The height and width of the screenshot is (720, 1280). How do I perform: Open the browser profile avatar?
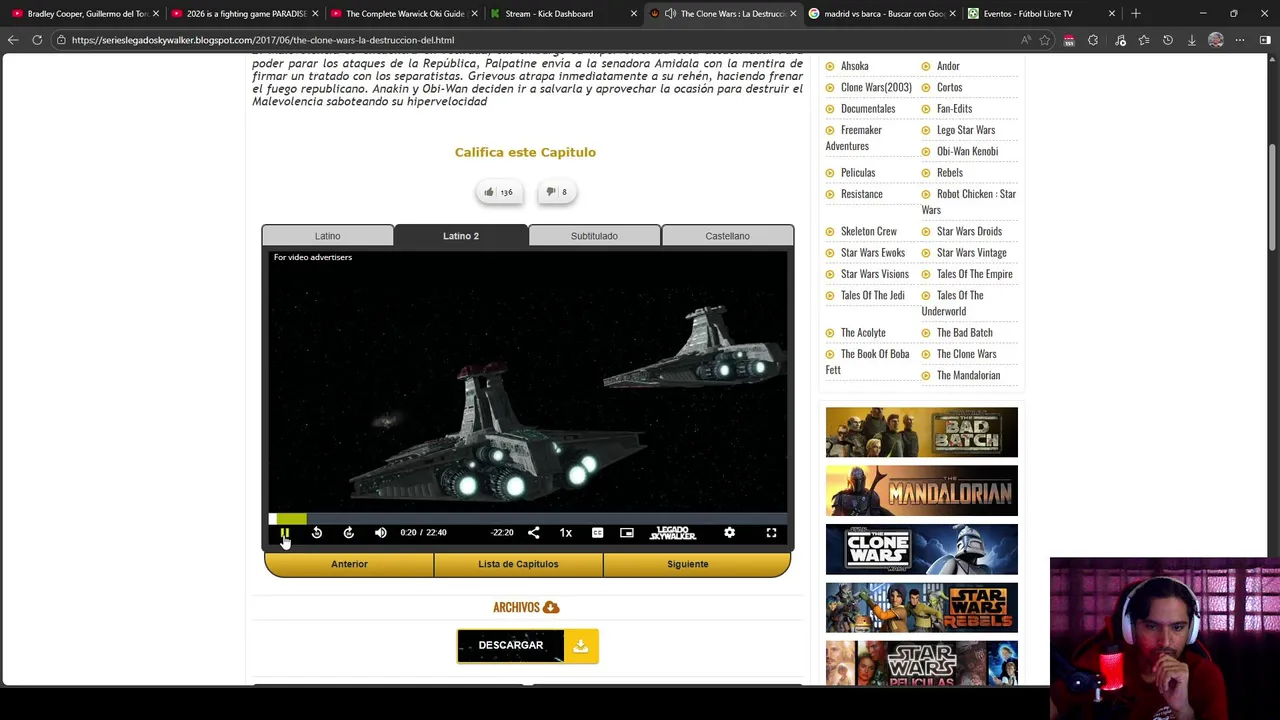pyautogui.click(x=1216, y=40)
